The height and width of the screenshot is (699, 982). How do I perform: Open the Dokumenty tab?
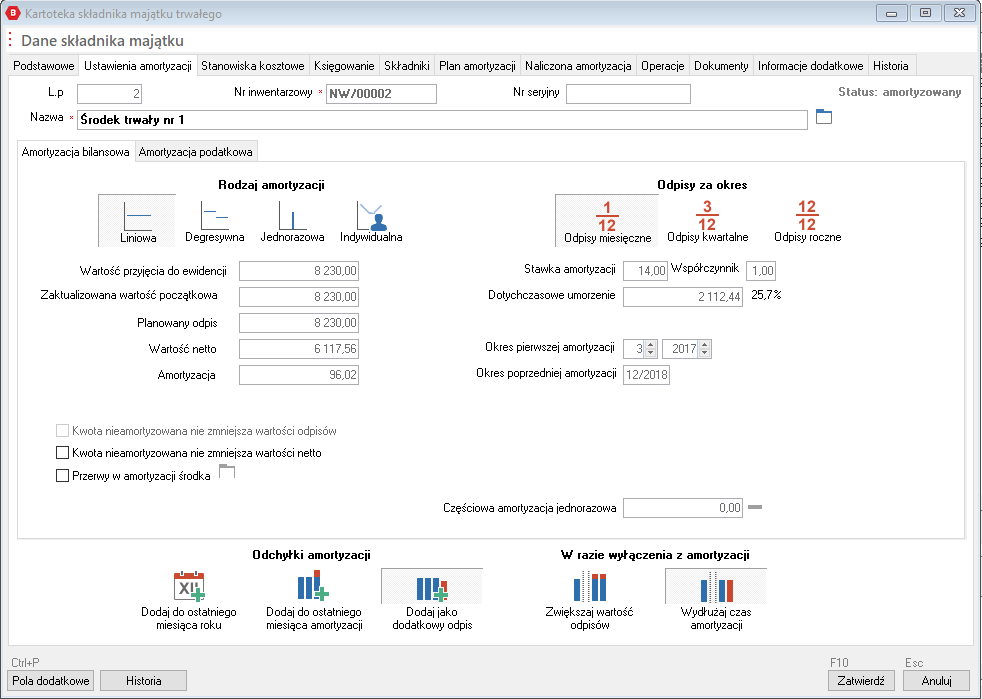(x=721, y=66)
